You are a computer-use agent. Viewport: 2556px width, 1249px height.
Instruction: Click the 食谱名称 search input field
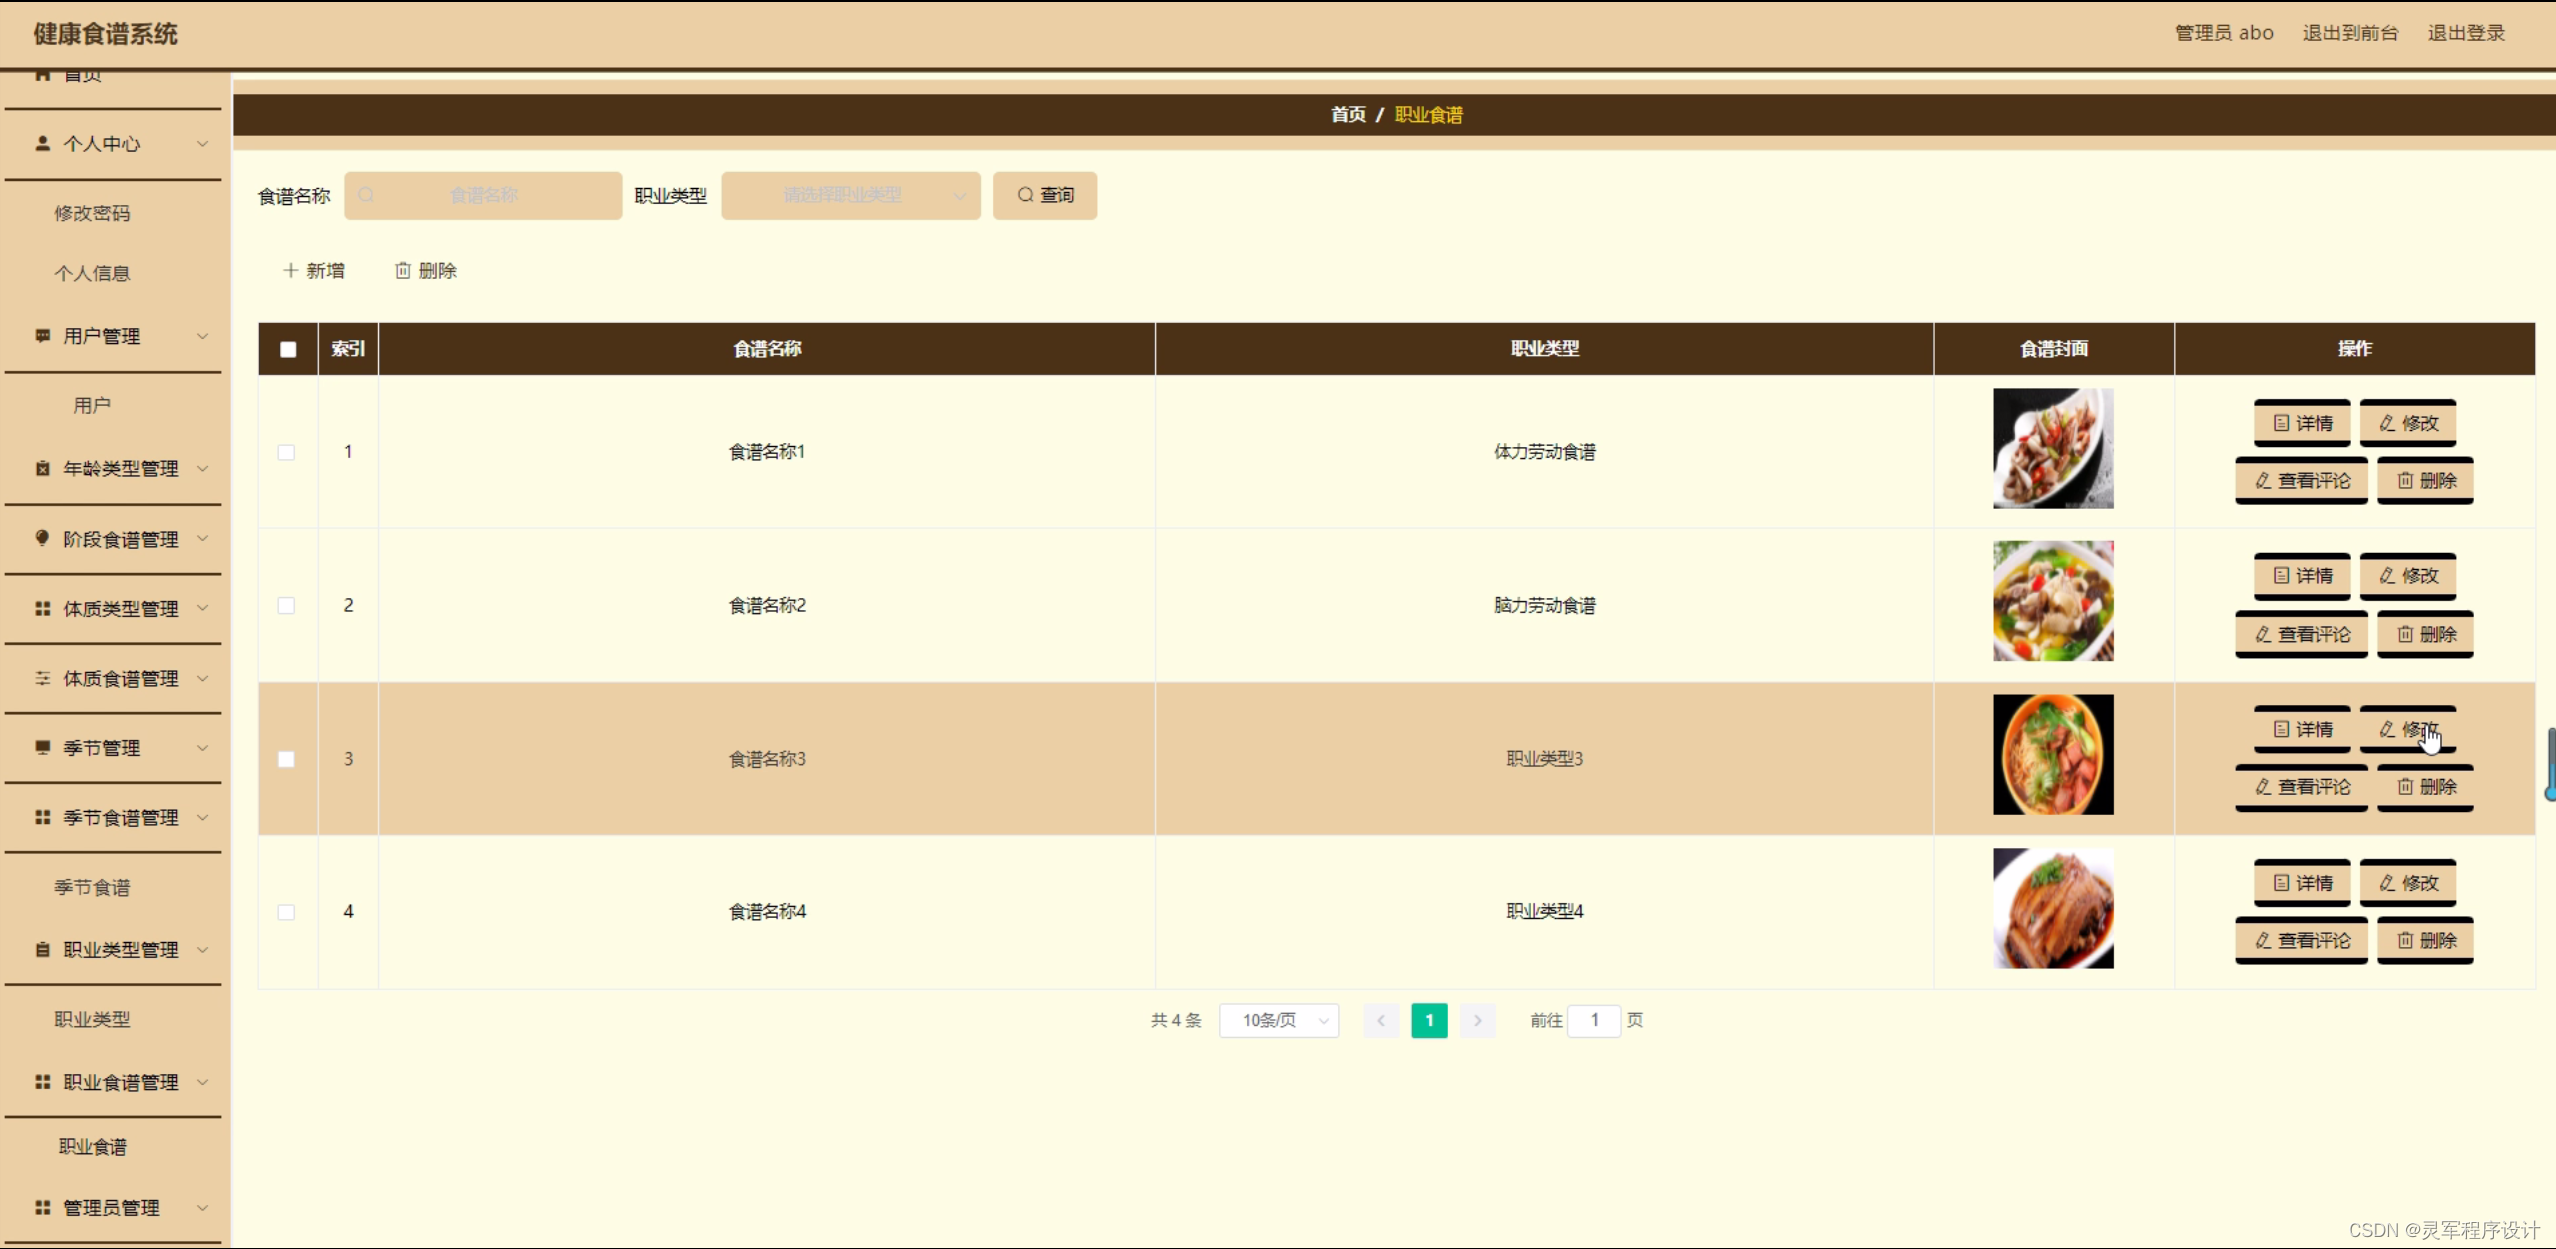[x=484, y=195]
